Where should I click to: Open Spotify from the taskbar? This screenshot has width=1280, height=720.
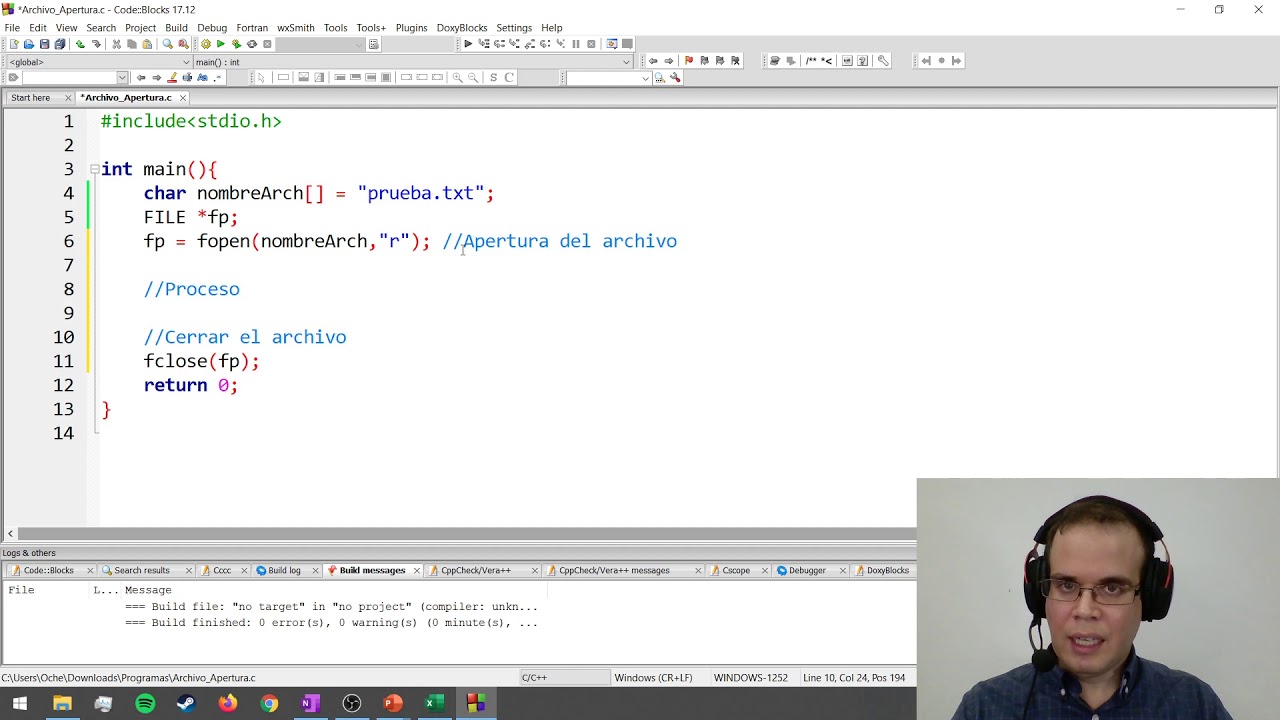click(145, 704)
